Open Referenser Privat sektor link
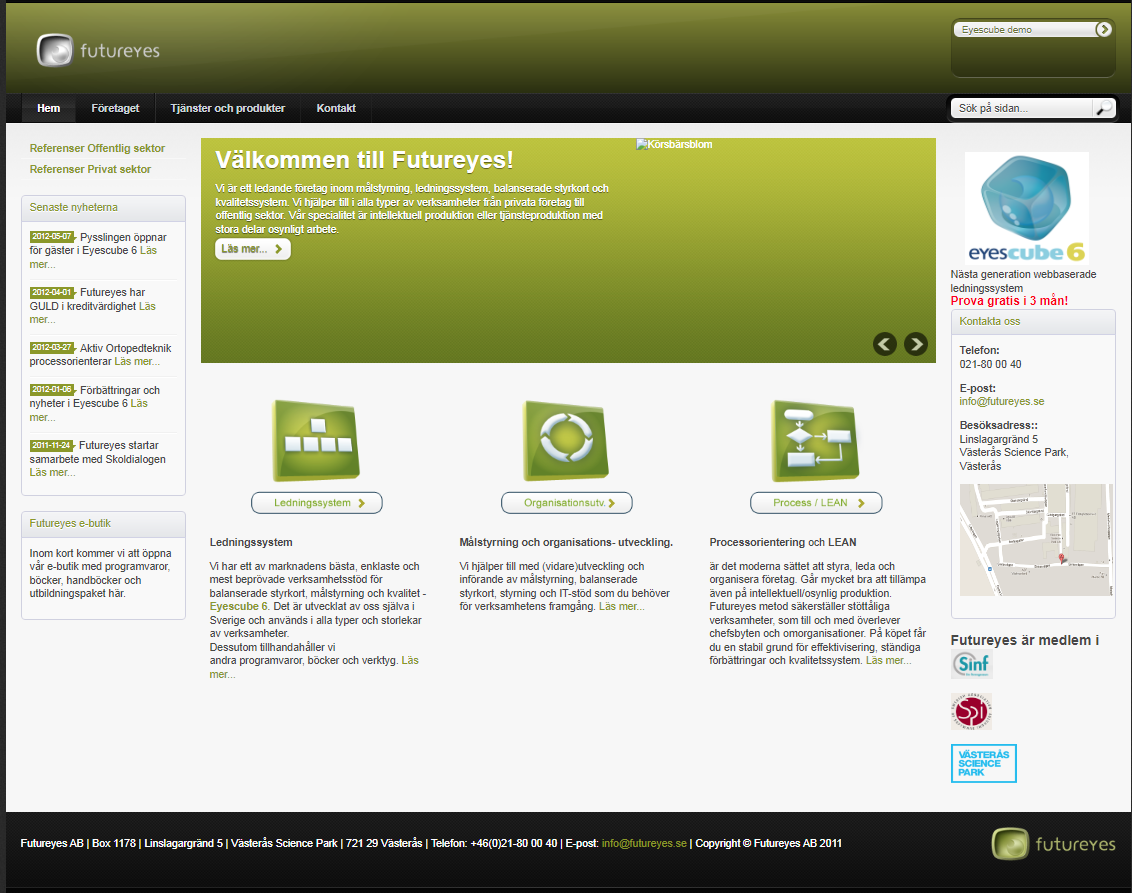 pos(90,169)
